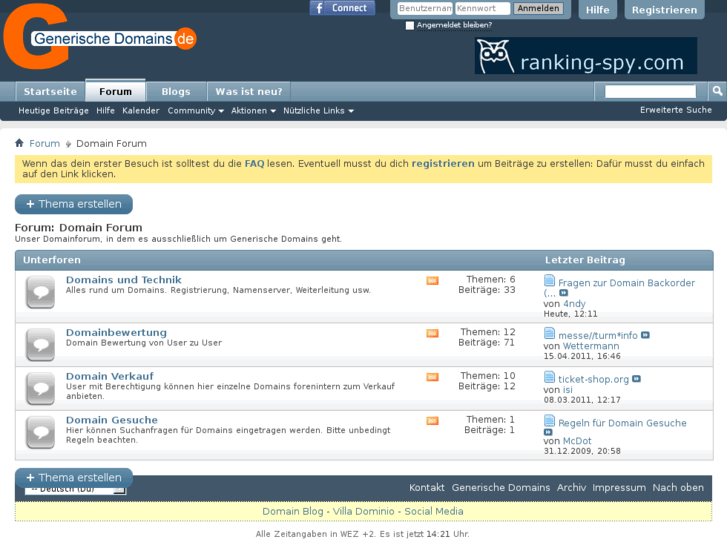Click forum status icon for Domainbewertung
Image resolution: width=727 pixels, height=545 pixels.
(x=40, y=345)
